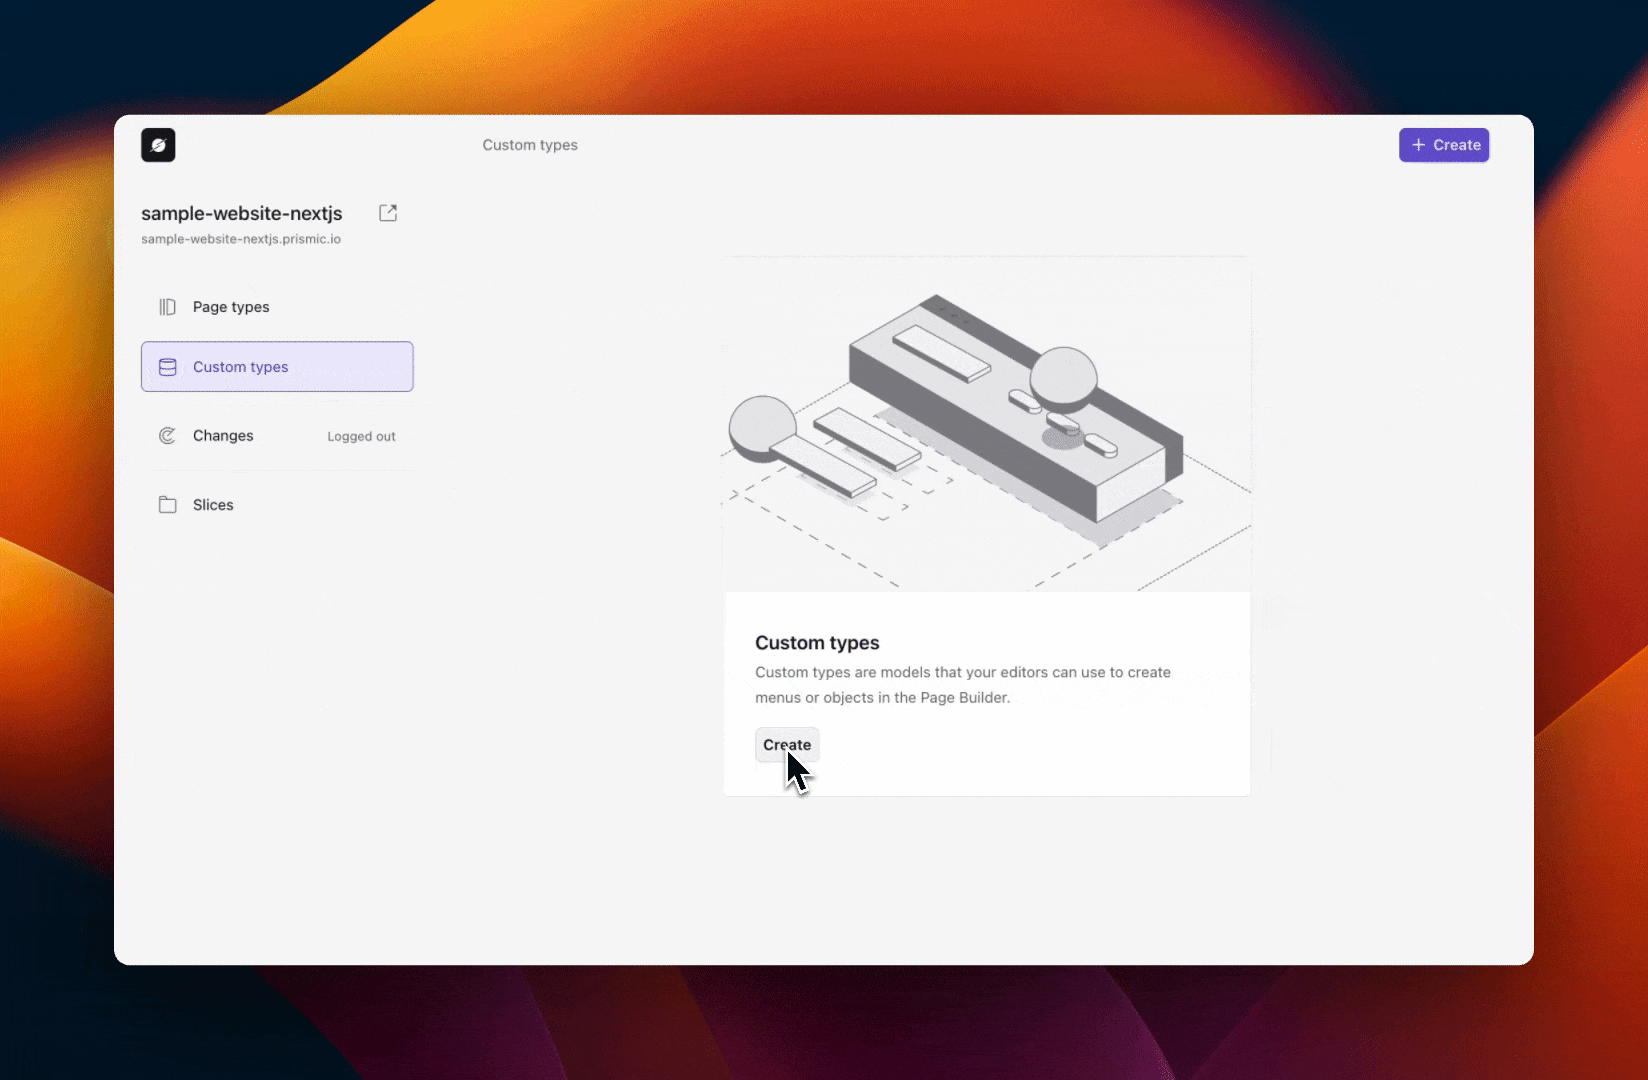Viewport: 1648px width, 1080px height.
Task: Click the Logged out label
Action: pyautogui.click(x=361, y=436)
